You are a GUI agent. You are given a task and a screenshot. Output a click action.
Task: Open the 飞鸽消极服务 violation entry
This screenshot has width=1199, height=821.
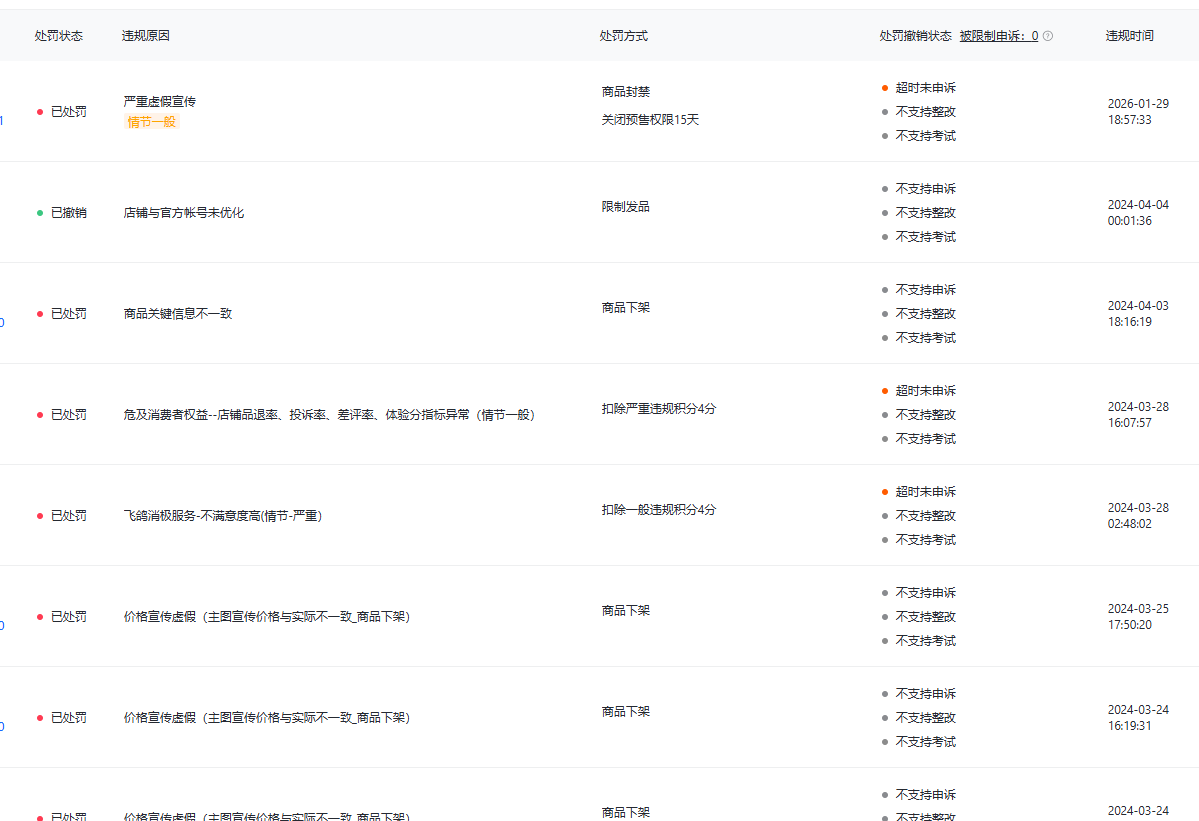(222, 516)
